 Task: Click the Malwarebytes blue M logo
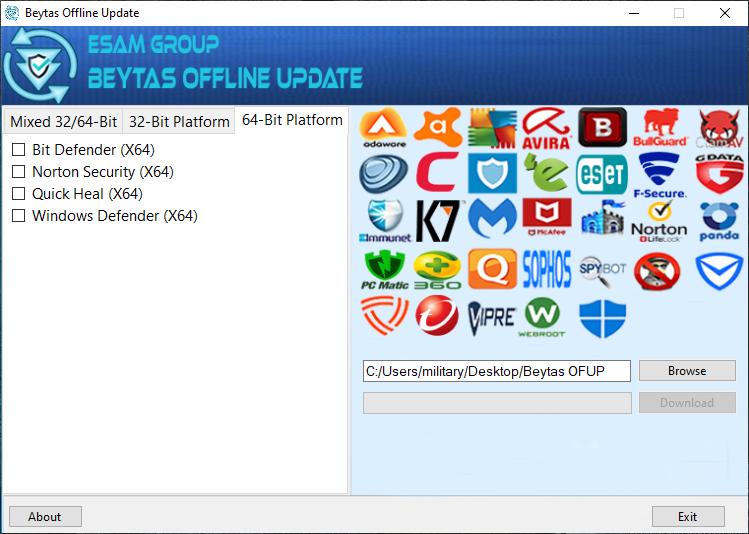pos(492,219)
